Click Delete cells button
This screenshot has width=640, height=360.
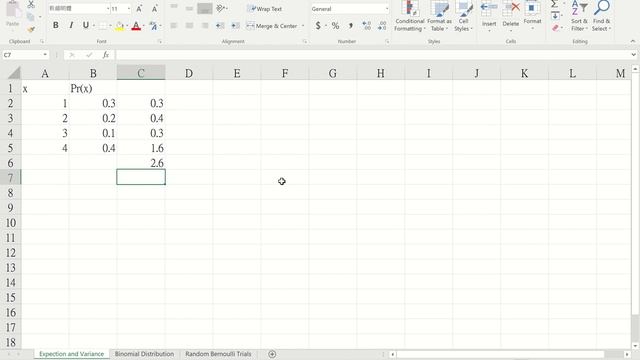511,16
